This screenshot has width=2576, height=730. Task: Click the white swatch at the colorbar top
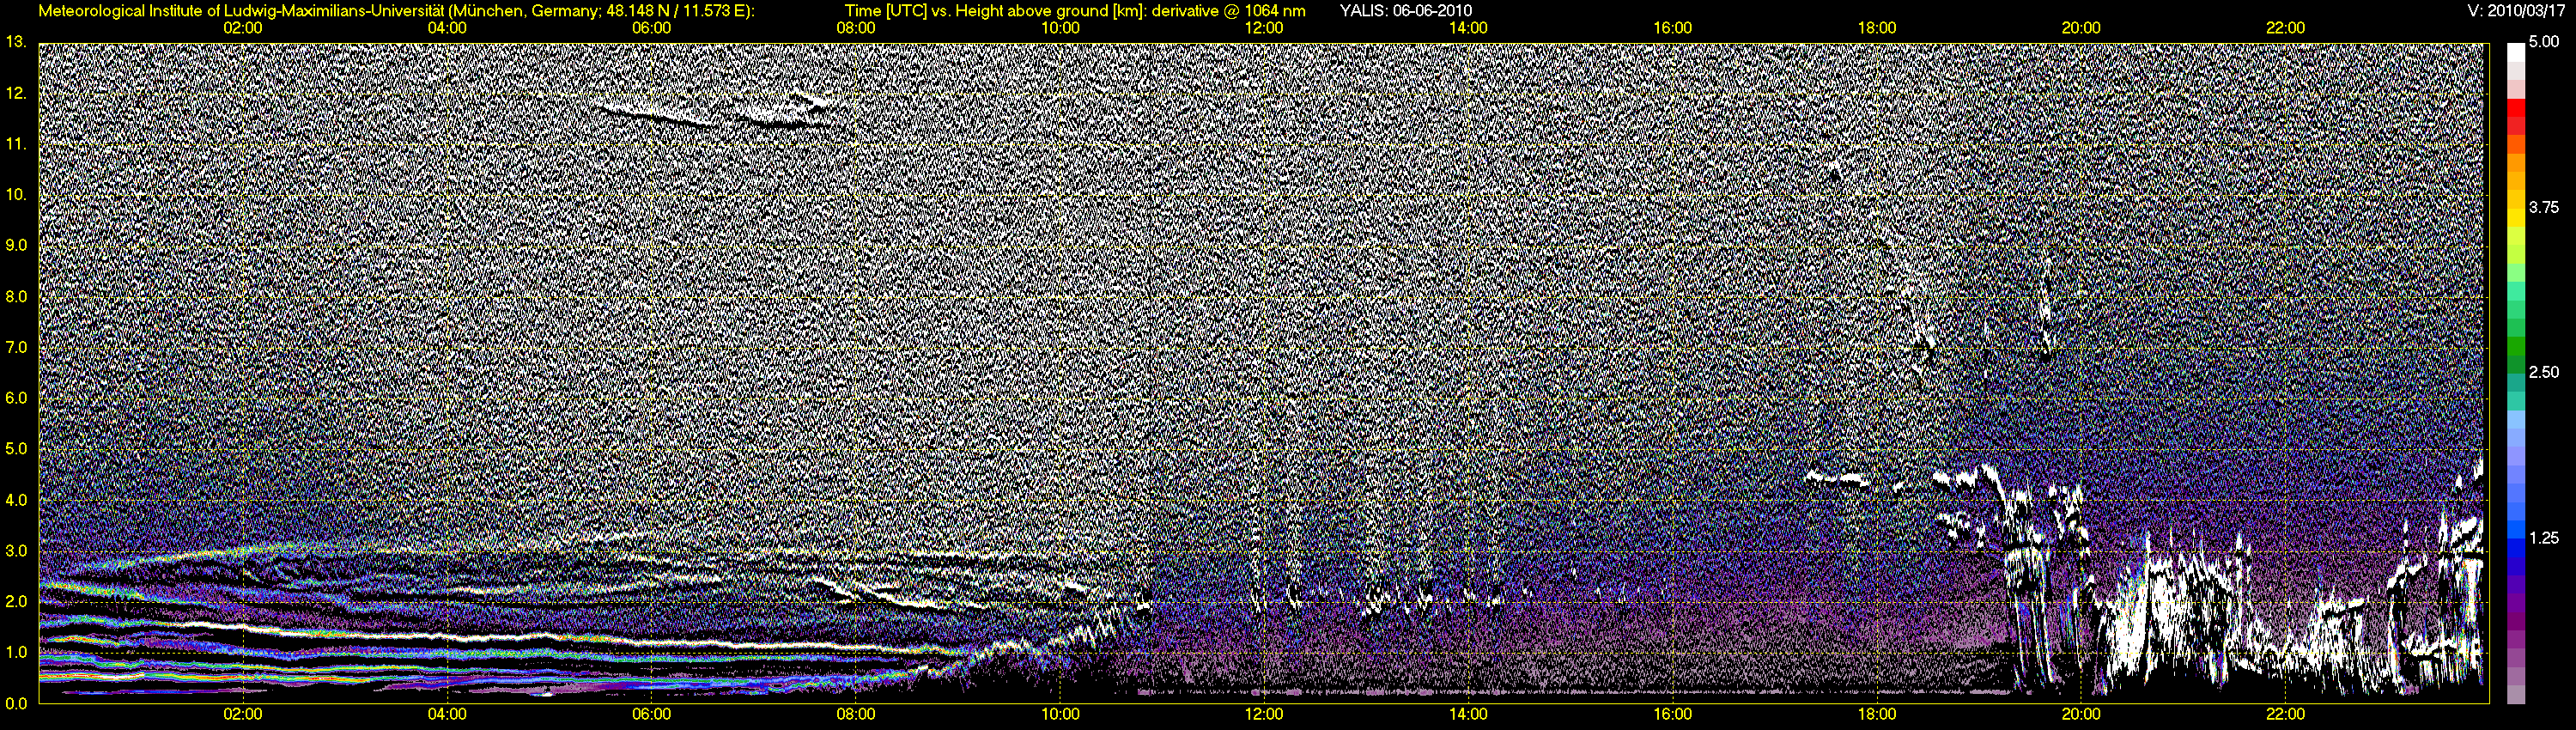coord(2515,52)
